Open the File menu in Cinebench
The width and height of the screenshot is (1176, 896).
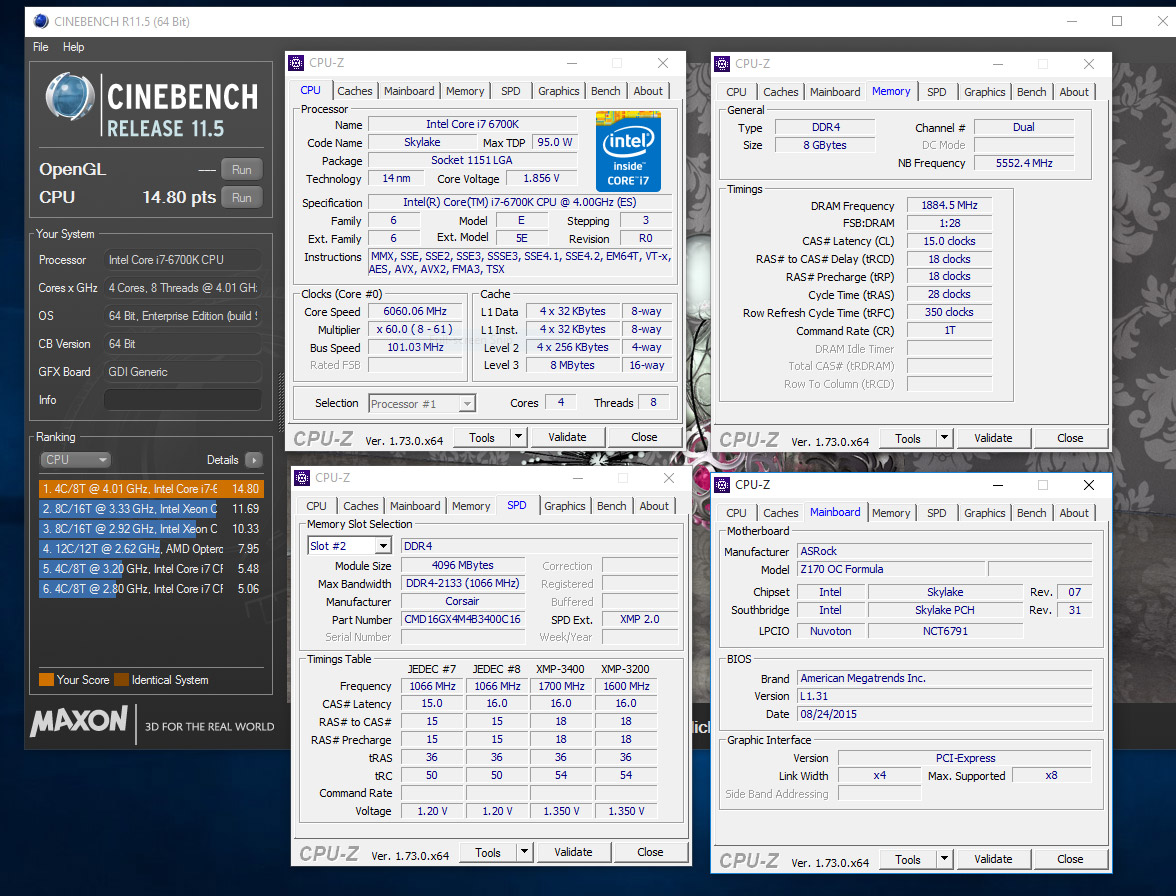[x=41, y=47]
